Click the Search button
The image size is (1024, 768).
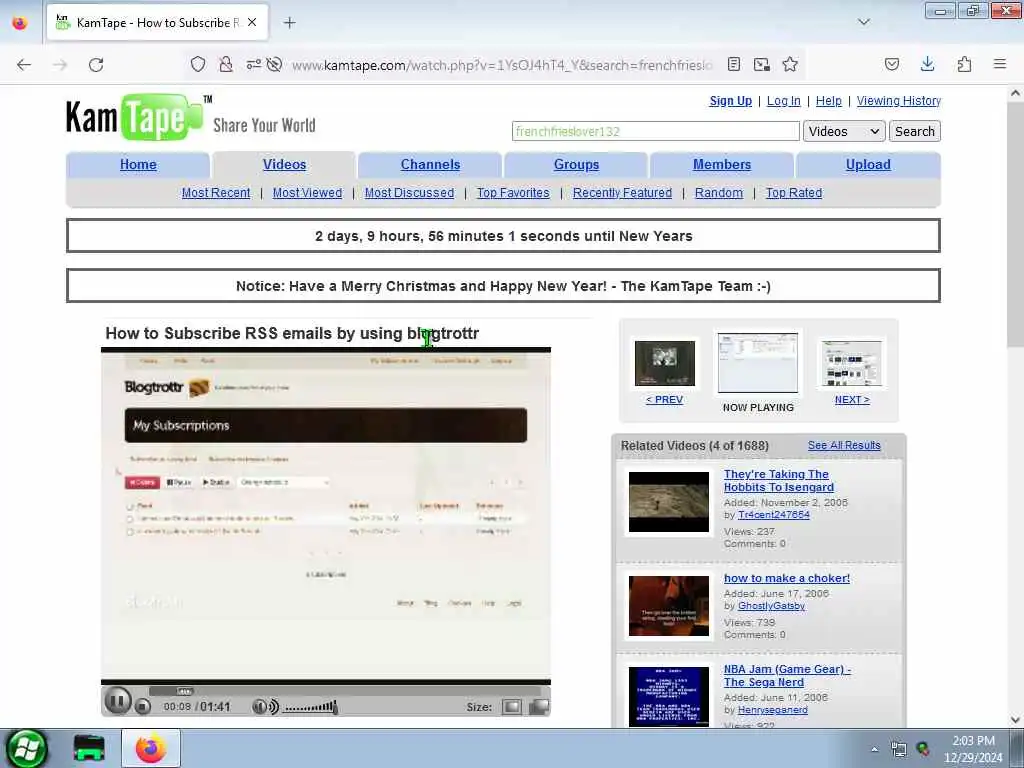pyautogui.click(x=914, y=131)
